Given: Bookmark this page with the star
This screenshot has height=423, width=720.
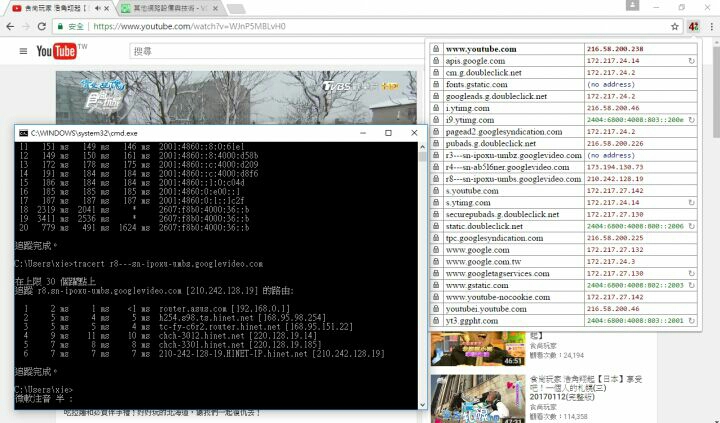Looking at the screenshot, I should click(x=675, y=27).
